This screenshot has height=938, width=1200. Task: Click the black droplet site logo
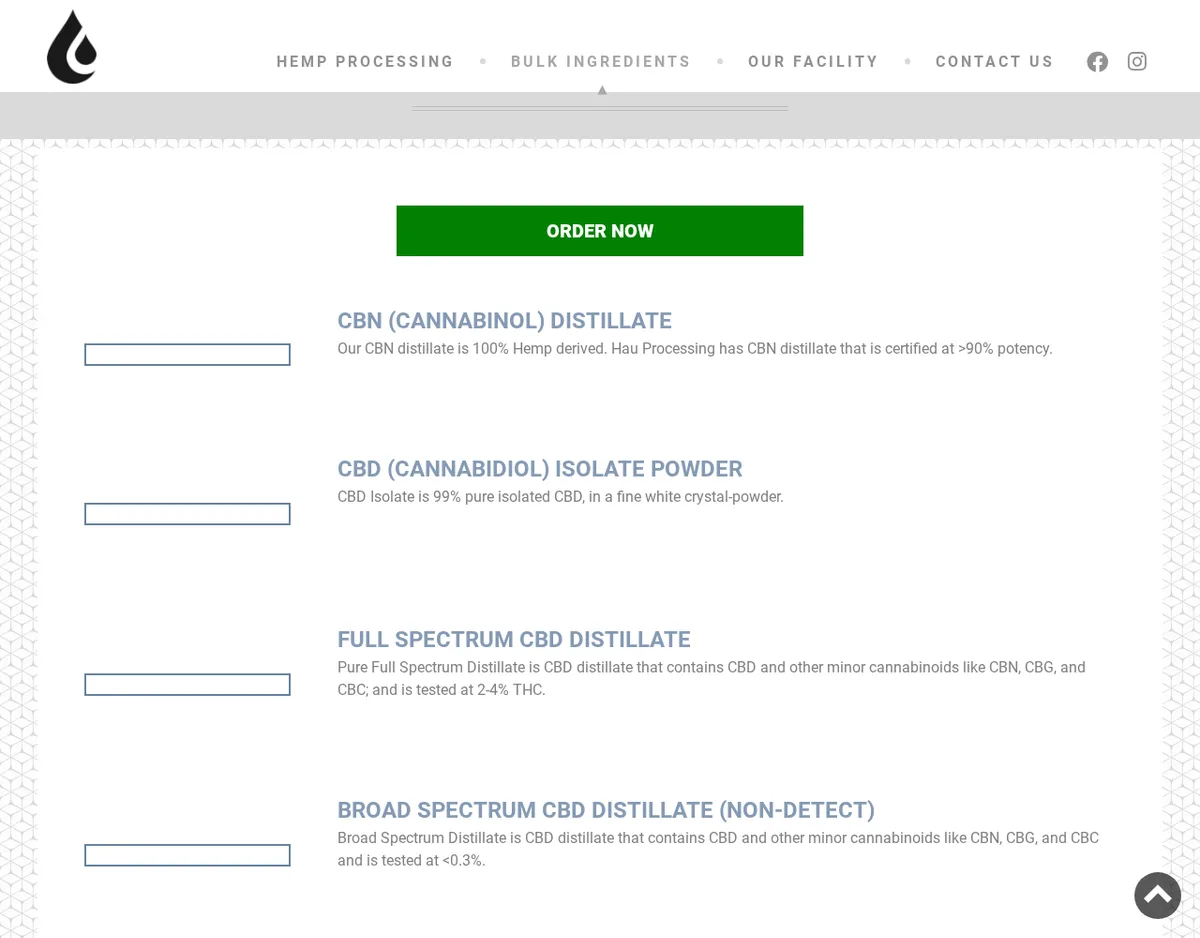pyautogui.click(x=72, y=47)
